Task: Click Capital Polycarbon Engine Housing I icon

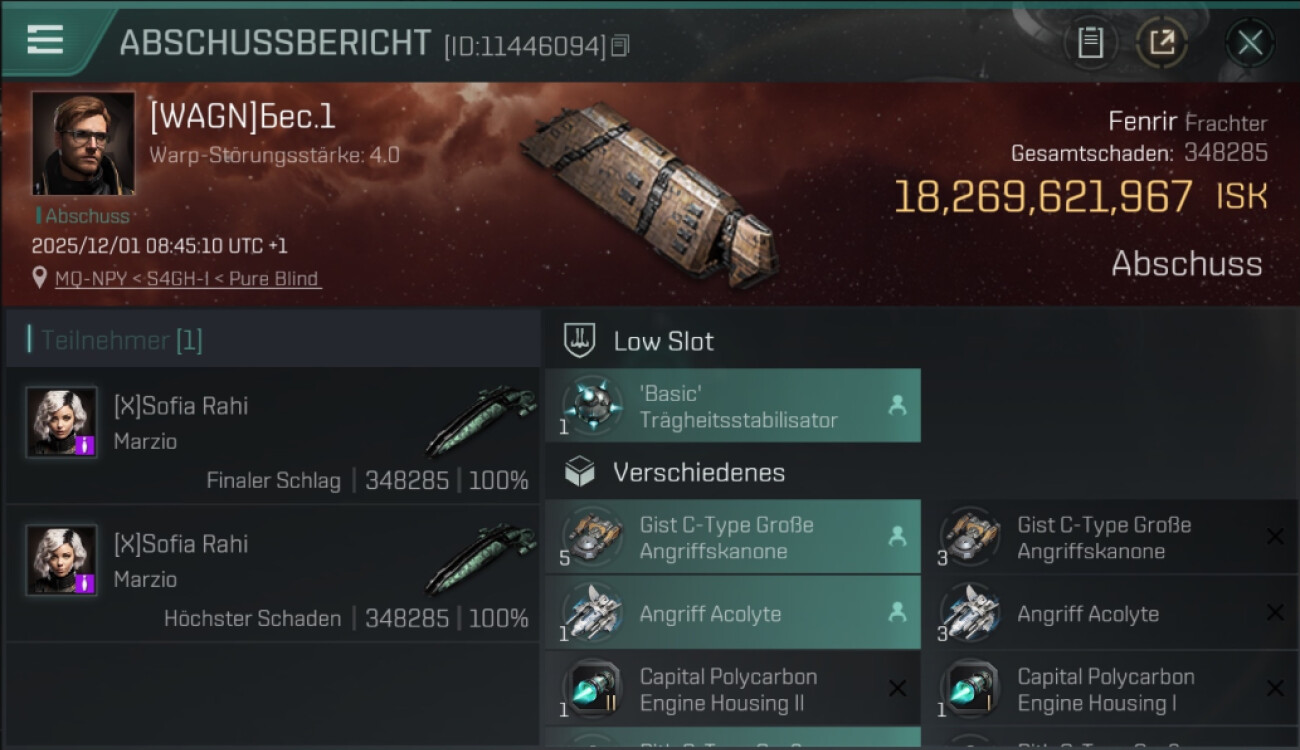Action: pyautogui.click(x=970, y=690)
